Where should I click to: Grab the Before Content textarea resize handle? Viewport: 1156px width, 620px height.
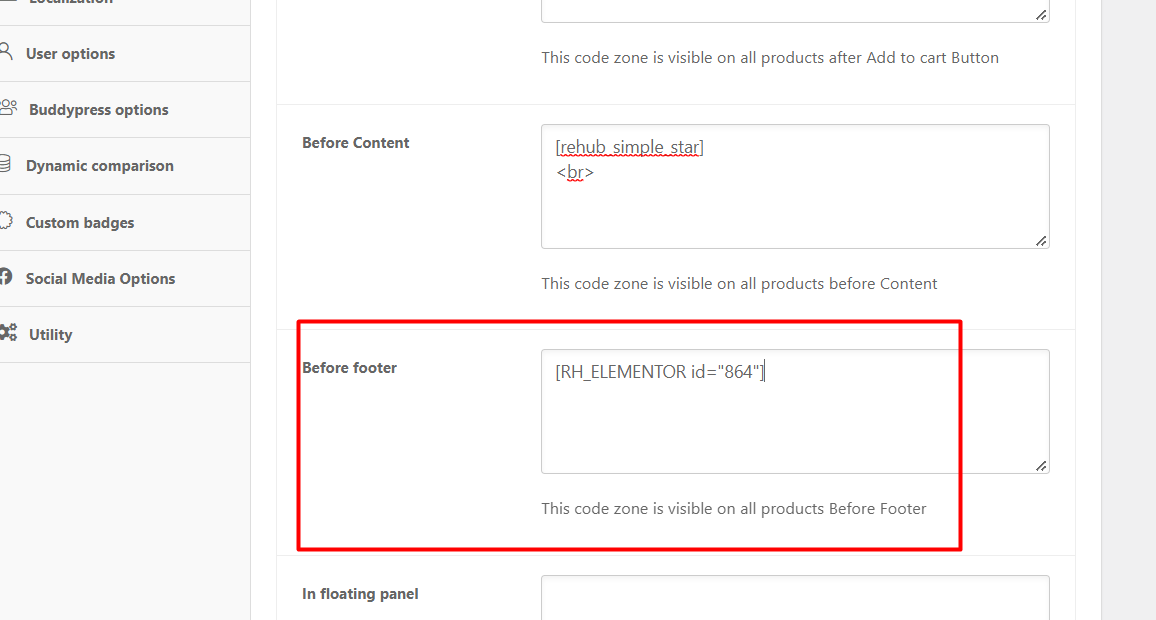click(x=1041, y=241)
